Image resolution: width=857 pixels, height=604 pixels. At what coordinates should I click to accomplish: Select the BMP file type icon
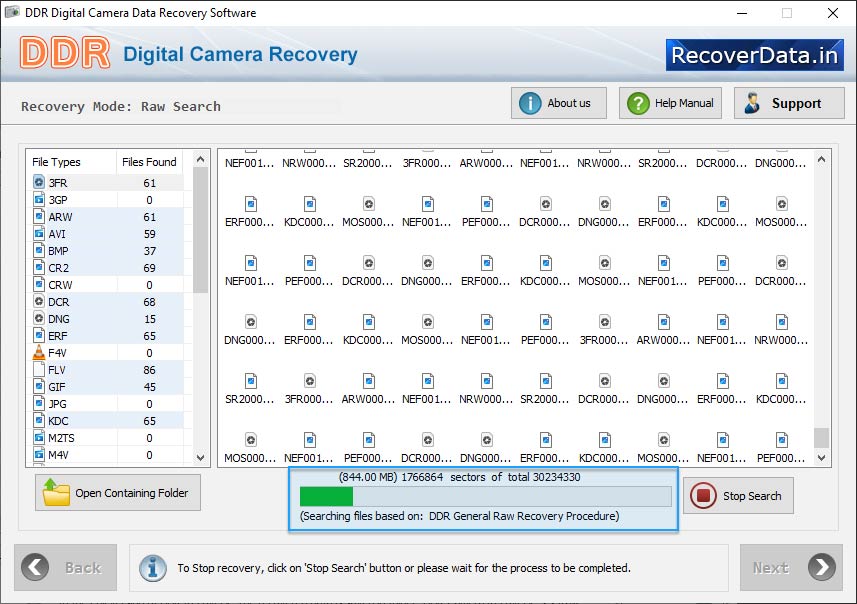coord(39,250)
